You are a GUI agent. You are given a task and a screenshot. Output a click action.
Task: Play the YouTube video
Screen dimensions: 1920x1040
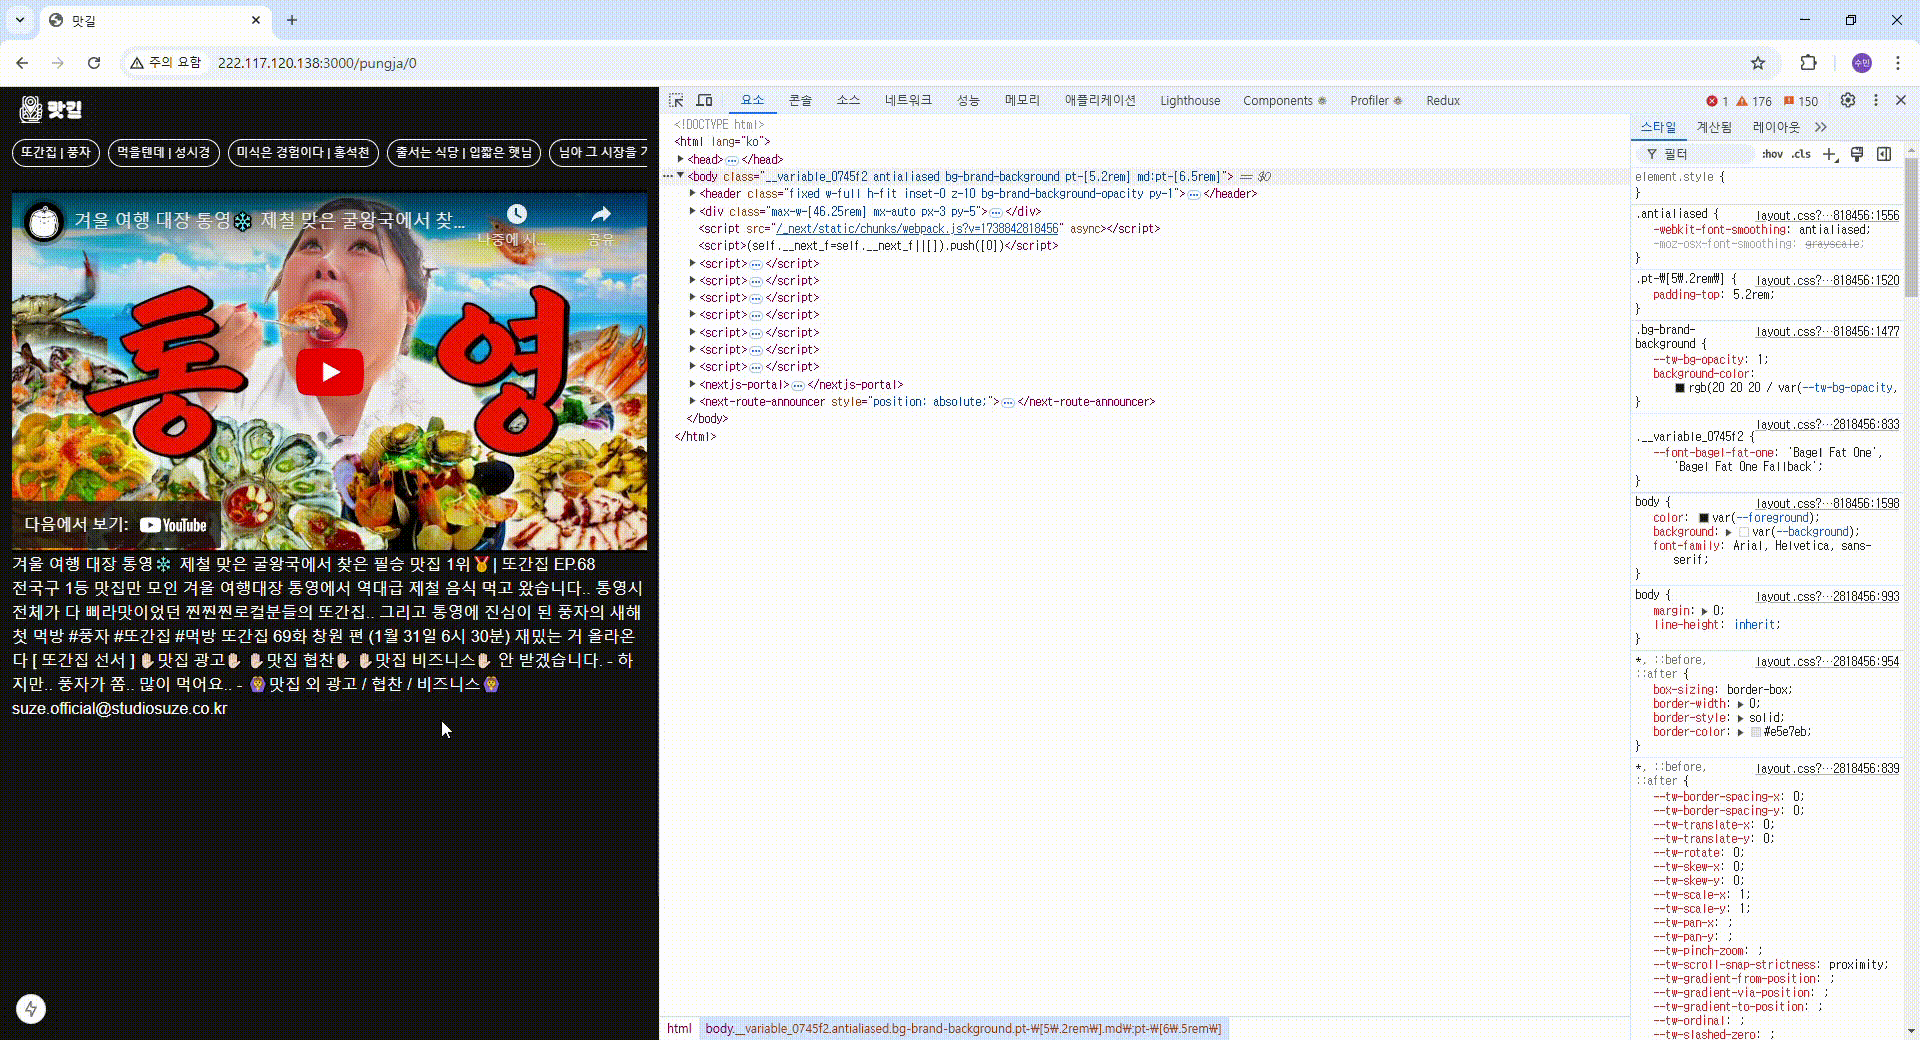[330, 372]
